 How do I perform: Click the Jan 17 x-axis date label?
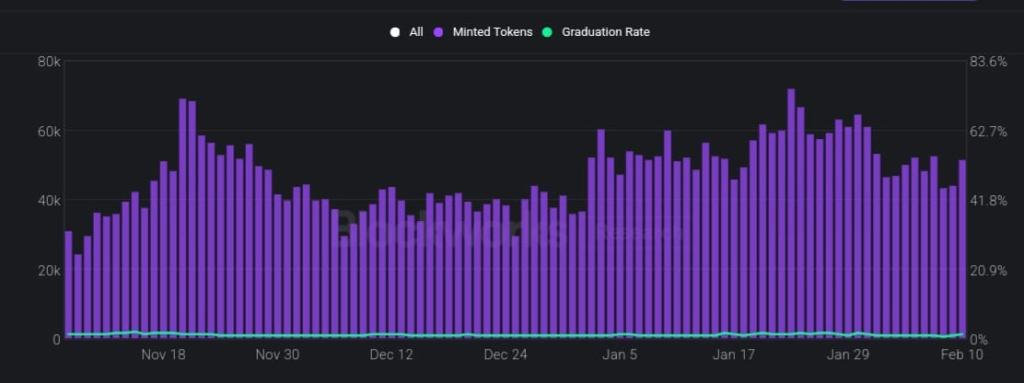733,355
